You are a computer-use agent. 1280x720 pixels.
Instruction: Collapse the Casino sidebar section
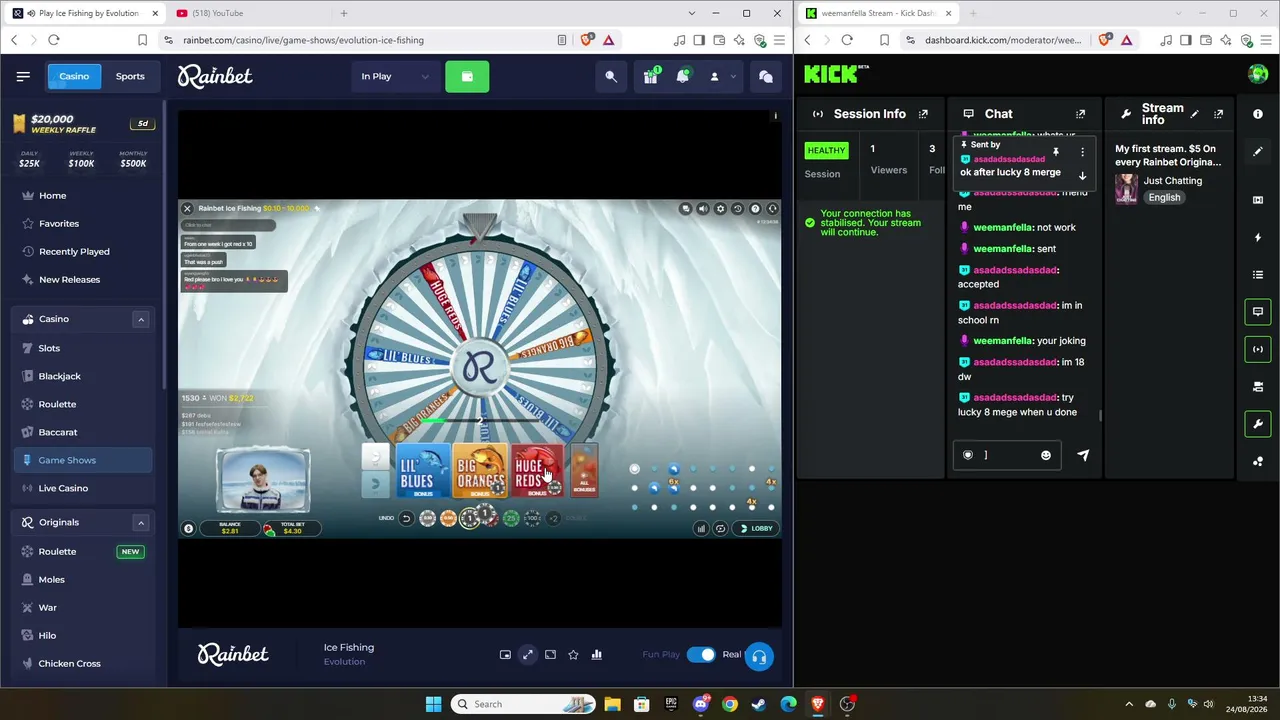pyautogui.click(x=141, y=319)
